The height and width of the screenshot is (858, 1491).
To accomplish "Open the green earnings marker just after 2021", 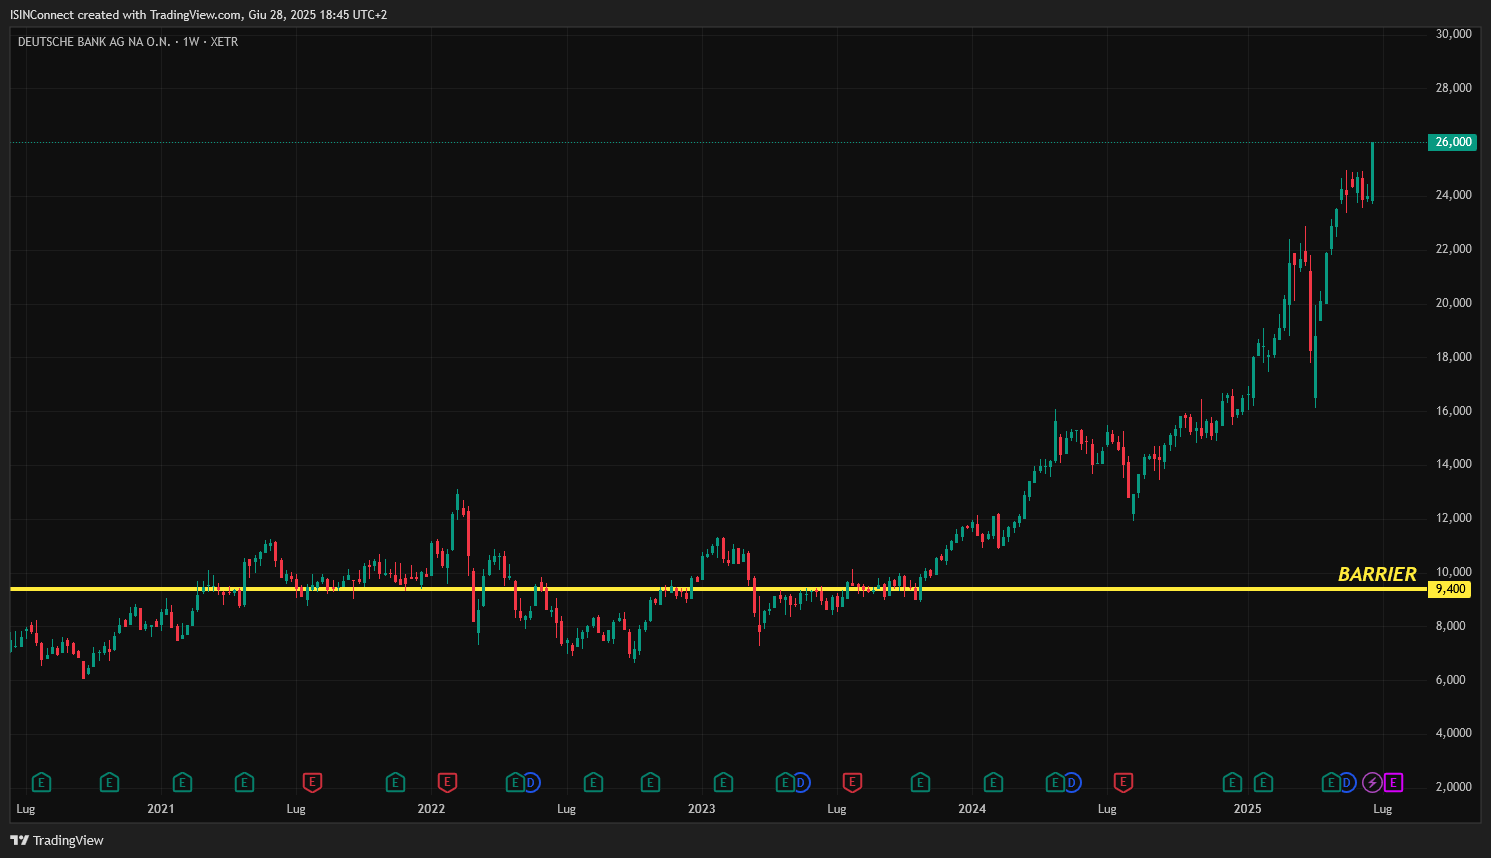I will [x=182, y=782].
